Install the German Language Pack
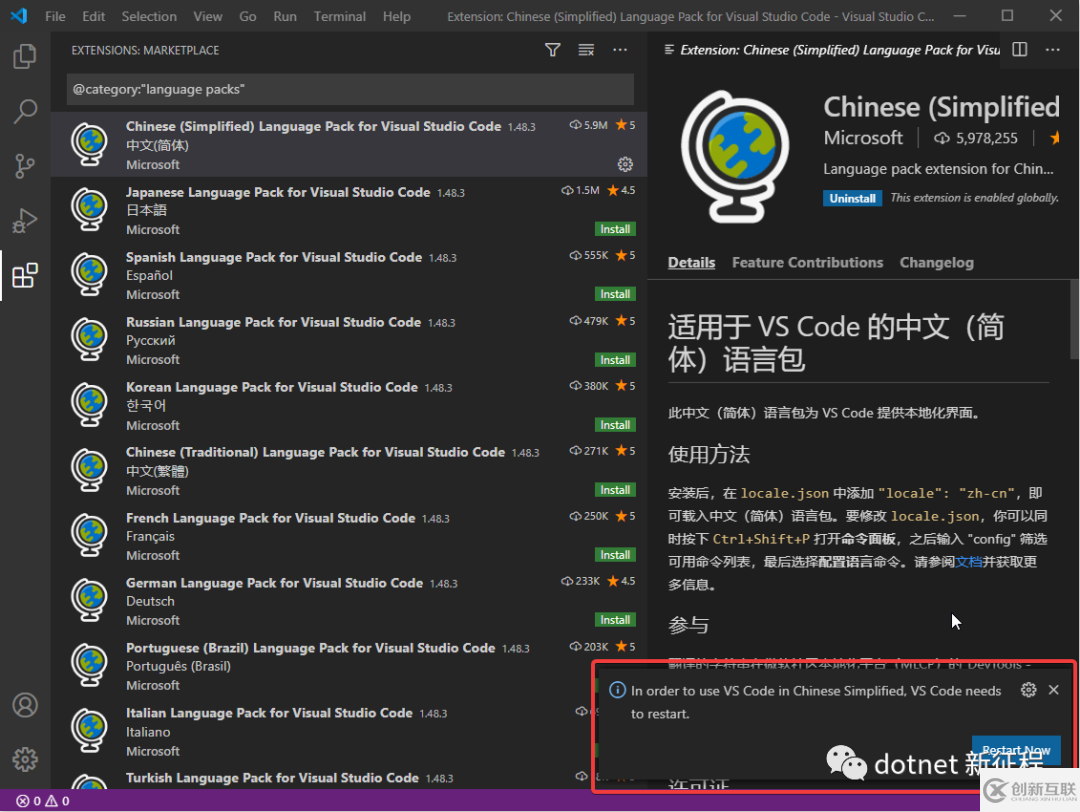 coord(615,620)
